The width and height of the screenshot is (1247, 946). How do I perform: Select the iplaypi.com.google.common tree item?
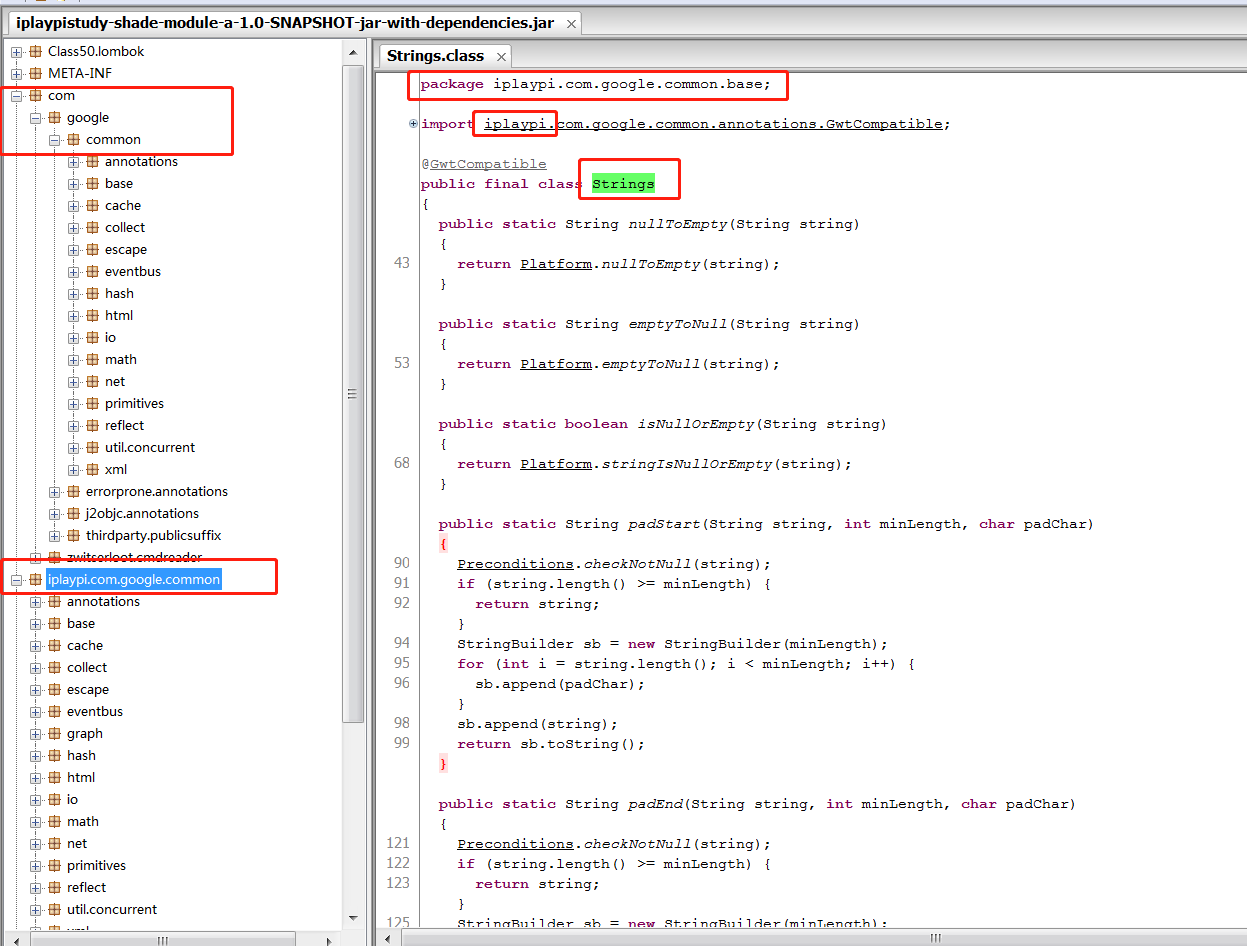[134, 579]
